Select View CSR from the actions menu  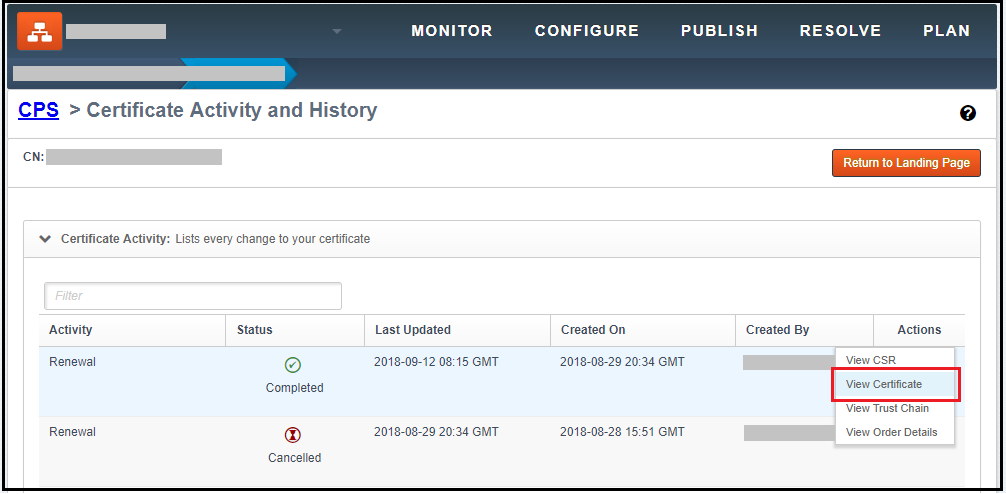[x=870, y=360]
